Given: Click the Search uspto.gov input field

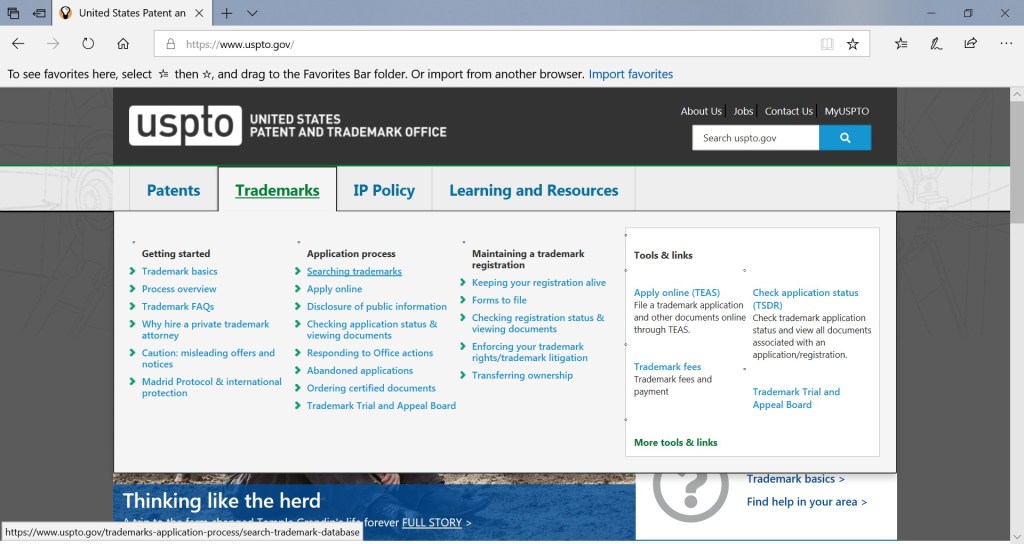Looking at the screenshot, I should pos(756,138).
